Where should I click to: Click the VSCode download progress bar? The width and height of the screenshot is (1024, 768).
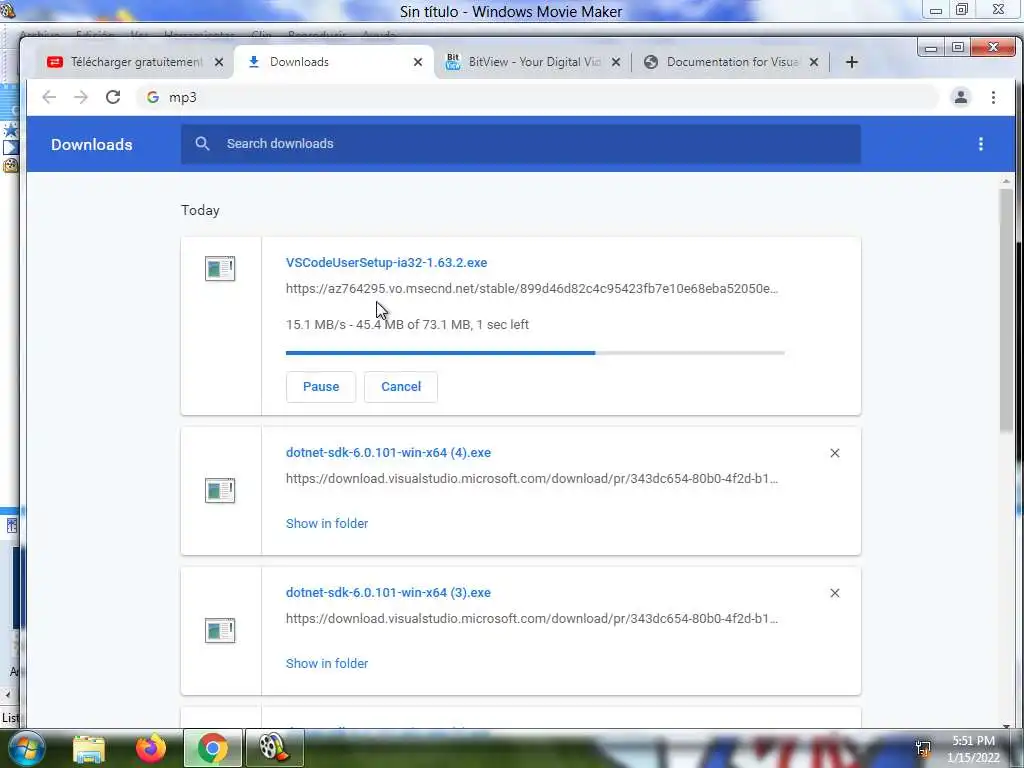coord(535,353)
